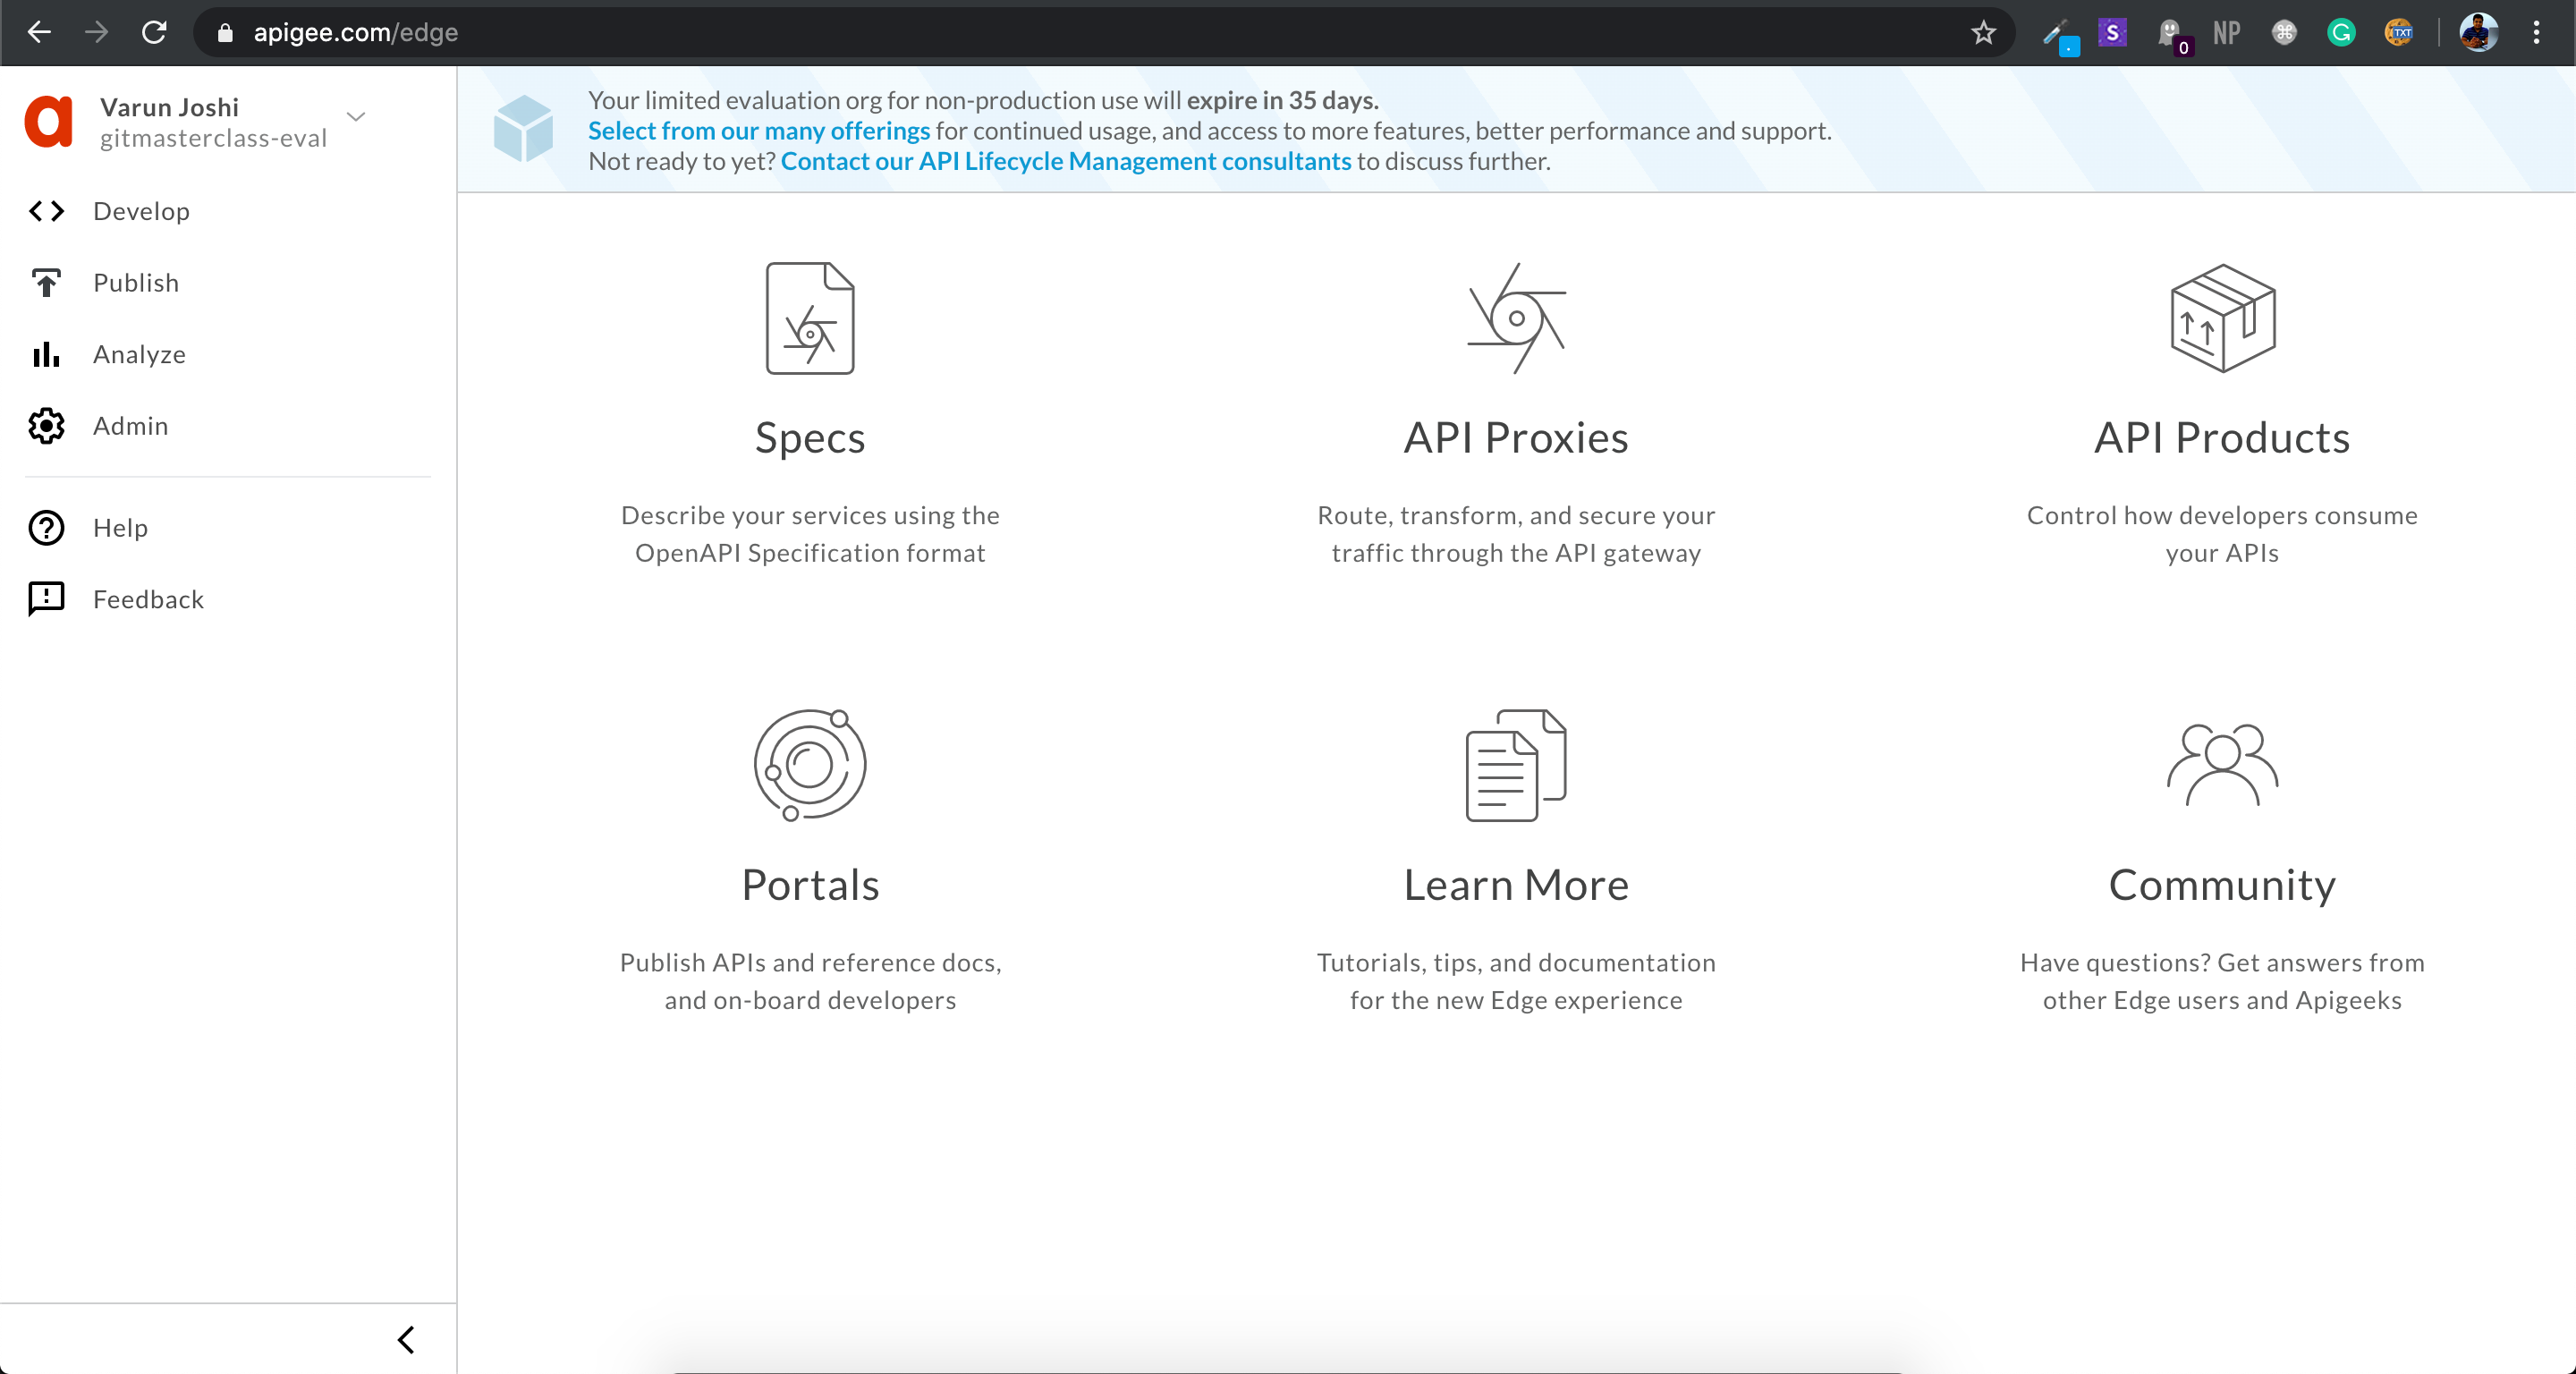Open the Admin gear icon
Image resolution: width=2576 pixels, height=1374 pixels.
coord(46,426)
